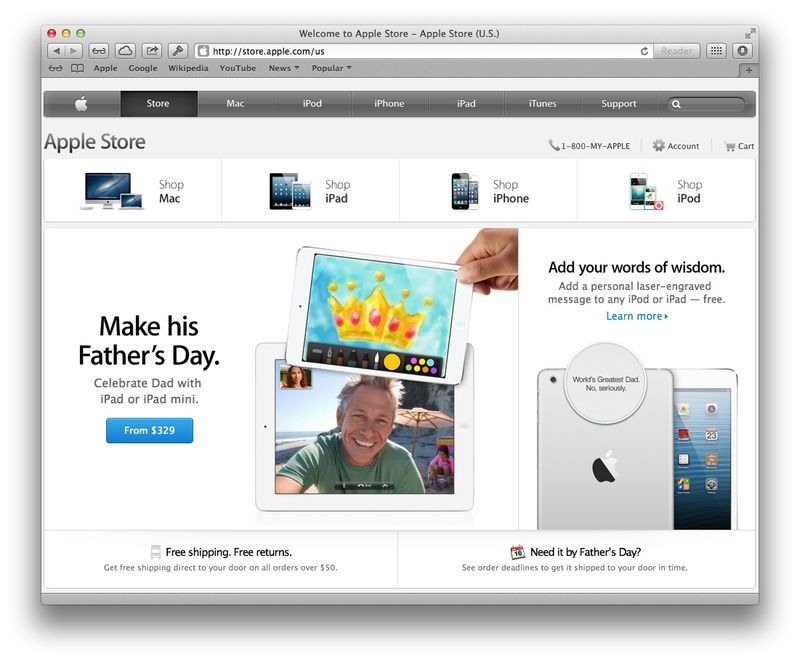Screen dimensions: 800x662
Task: Click Free shipping. Free returns. heading
Action: pyautogui.click(x=229, y=552)
